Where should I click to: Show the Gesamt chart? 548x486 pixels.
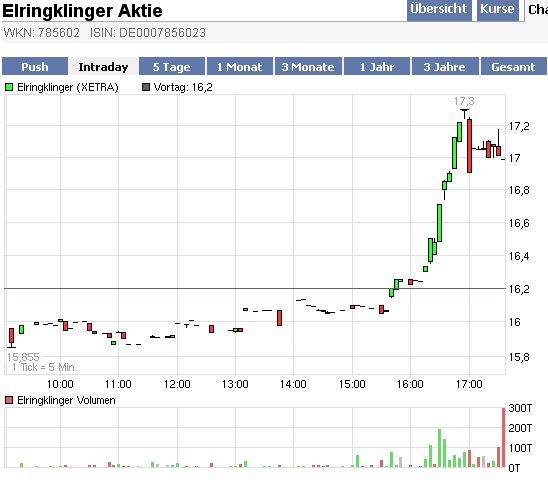tap(513, 67)
